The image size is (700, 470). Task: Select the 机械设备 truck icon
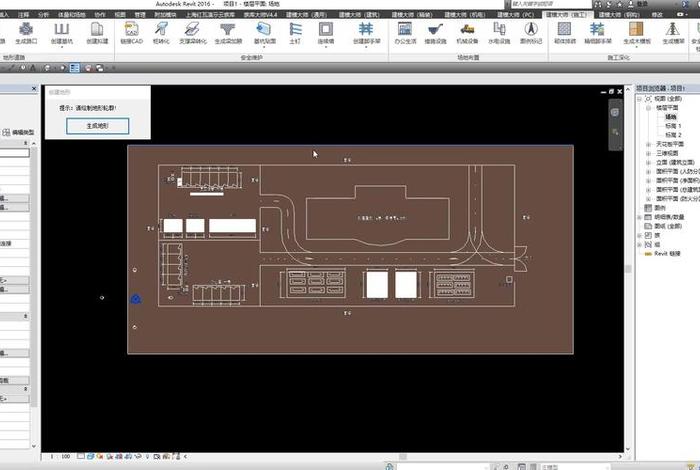[467, 29]
